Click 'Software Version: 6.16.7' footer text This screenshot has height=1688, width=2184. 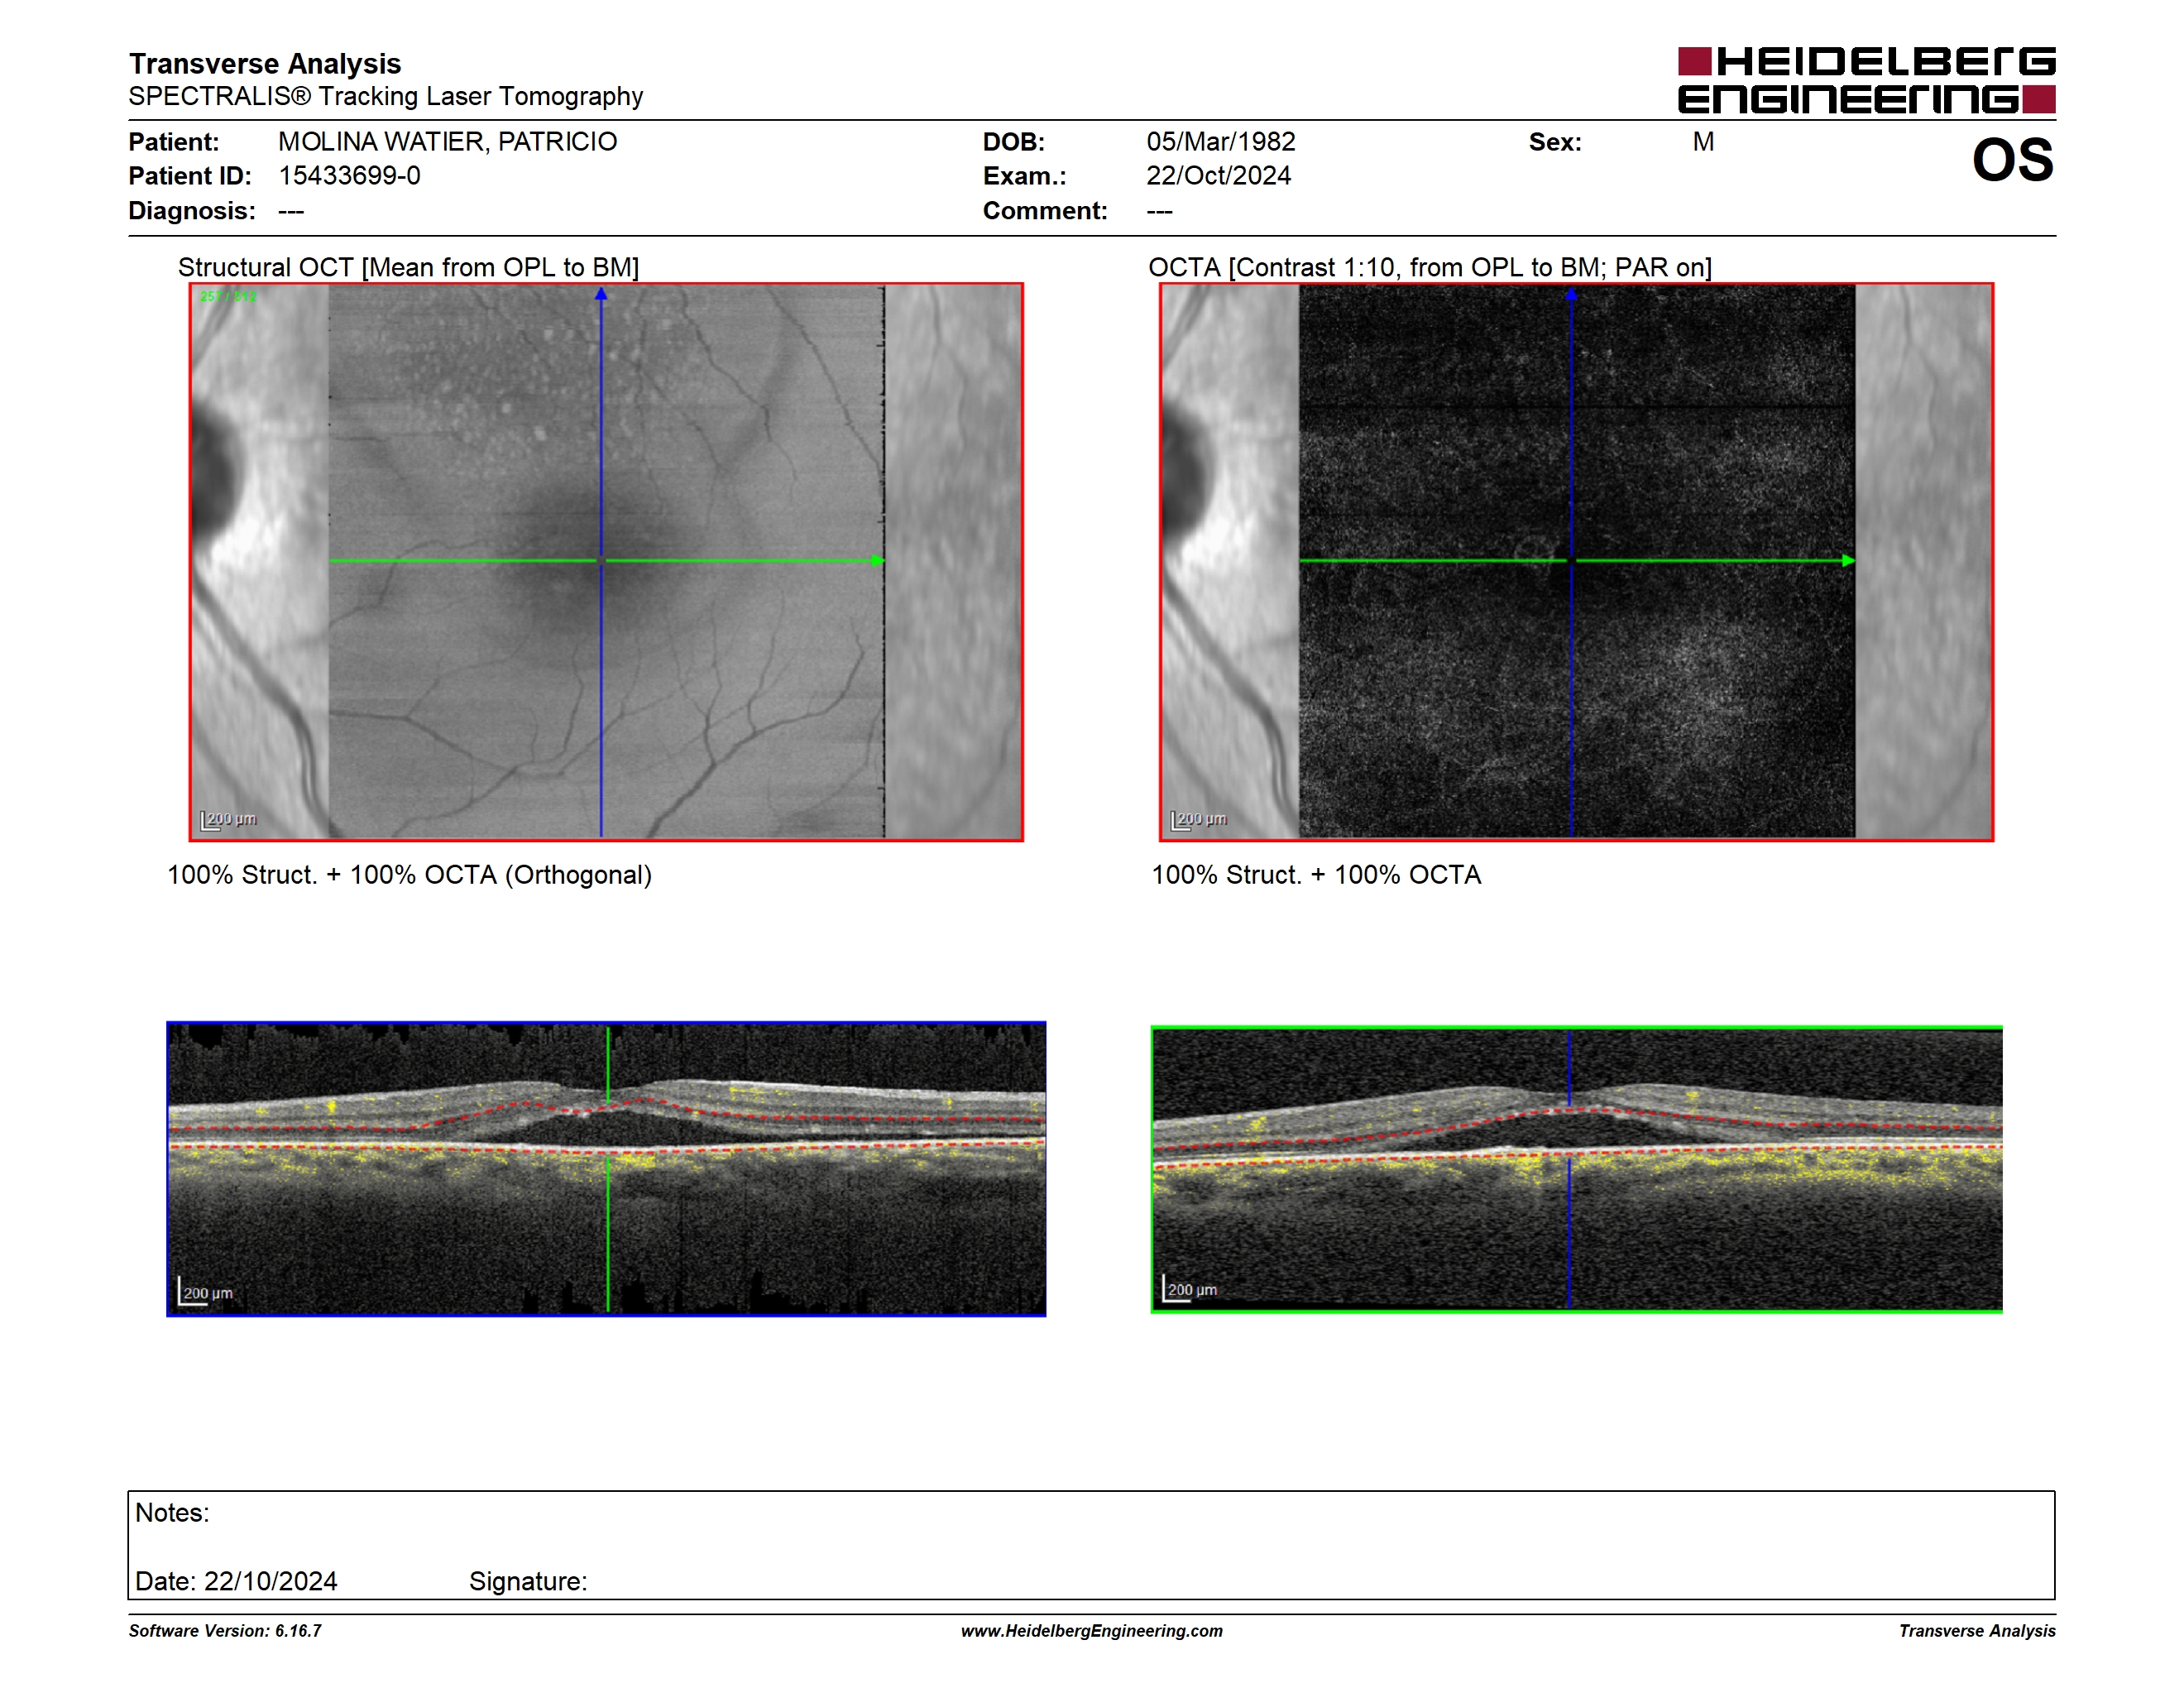click(x=225, y=1631)
